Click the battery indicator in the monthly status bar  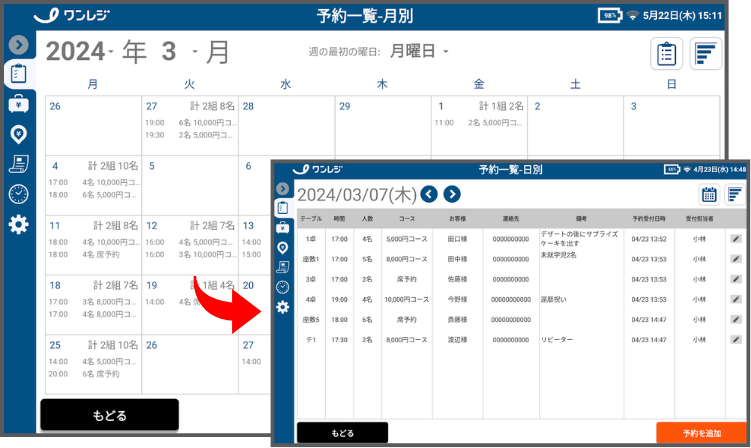point(610,15)
